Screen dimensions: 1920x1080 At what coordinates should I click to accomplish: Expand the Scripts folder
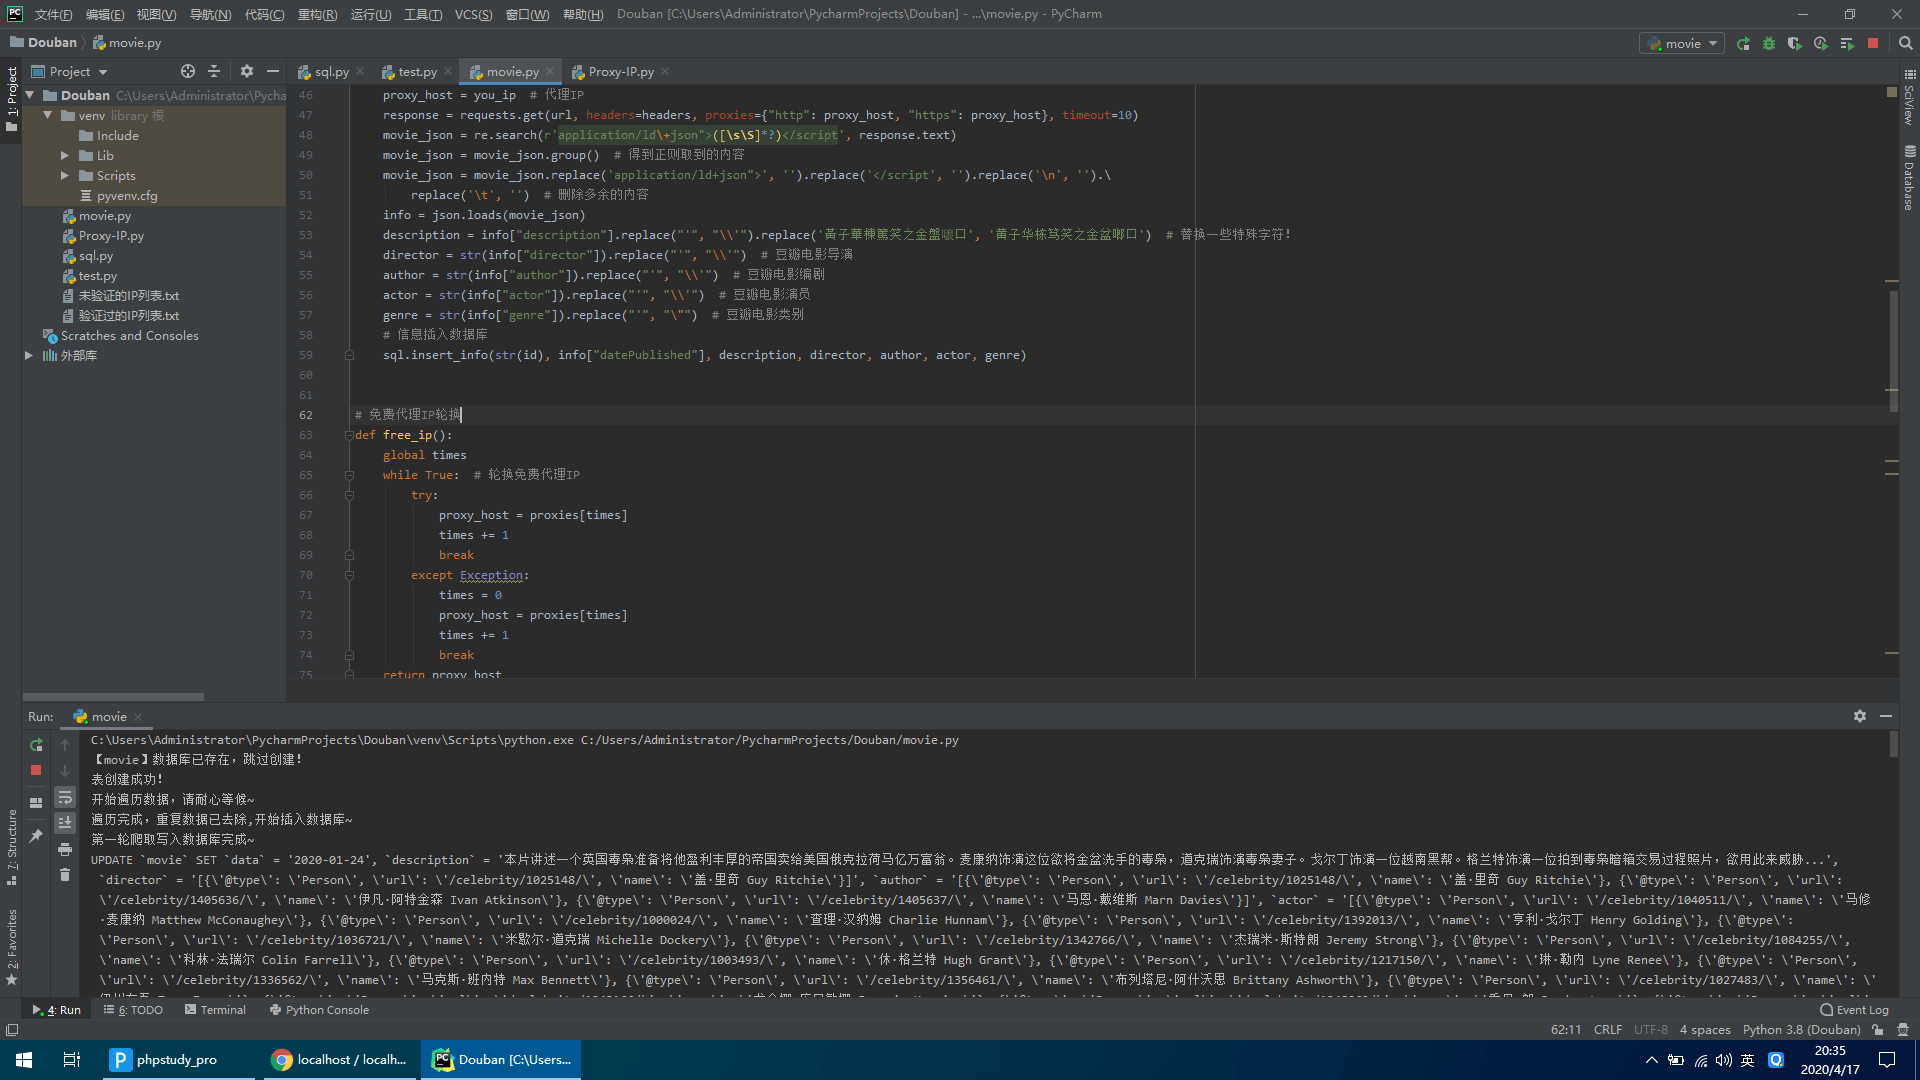click(x=65, y=175)
